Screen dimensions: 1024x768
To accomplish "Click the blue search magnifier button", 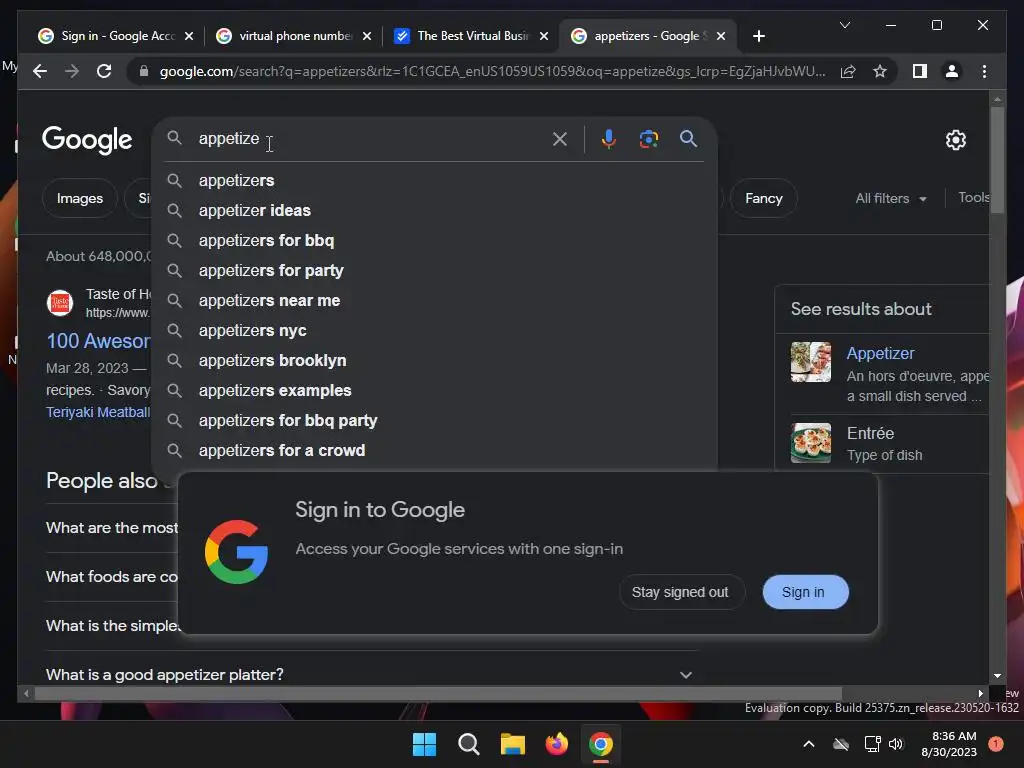I will (x=688, y=138).
